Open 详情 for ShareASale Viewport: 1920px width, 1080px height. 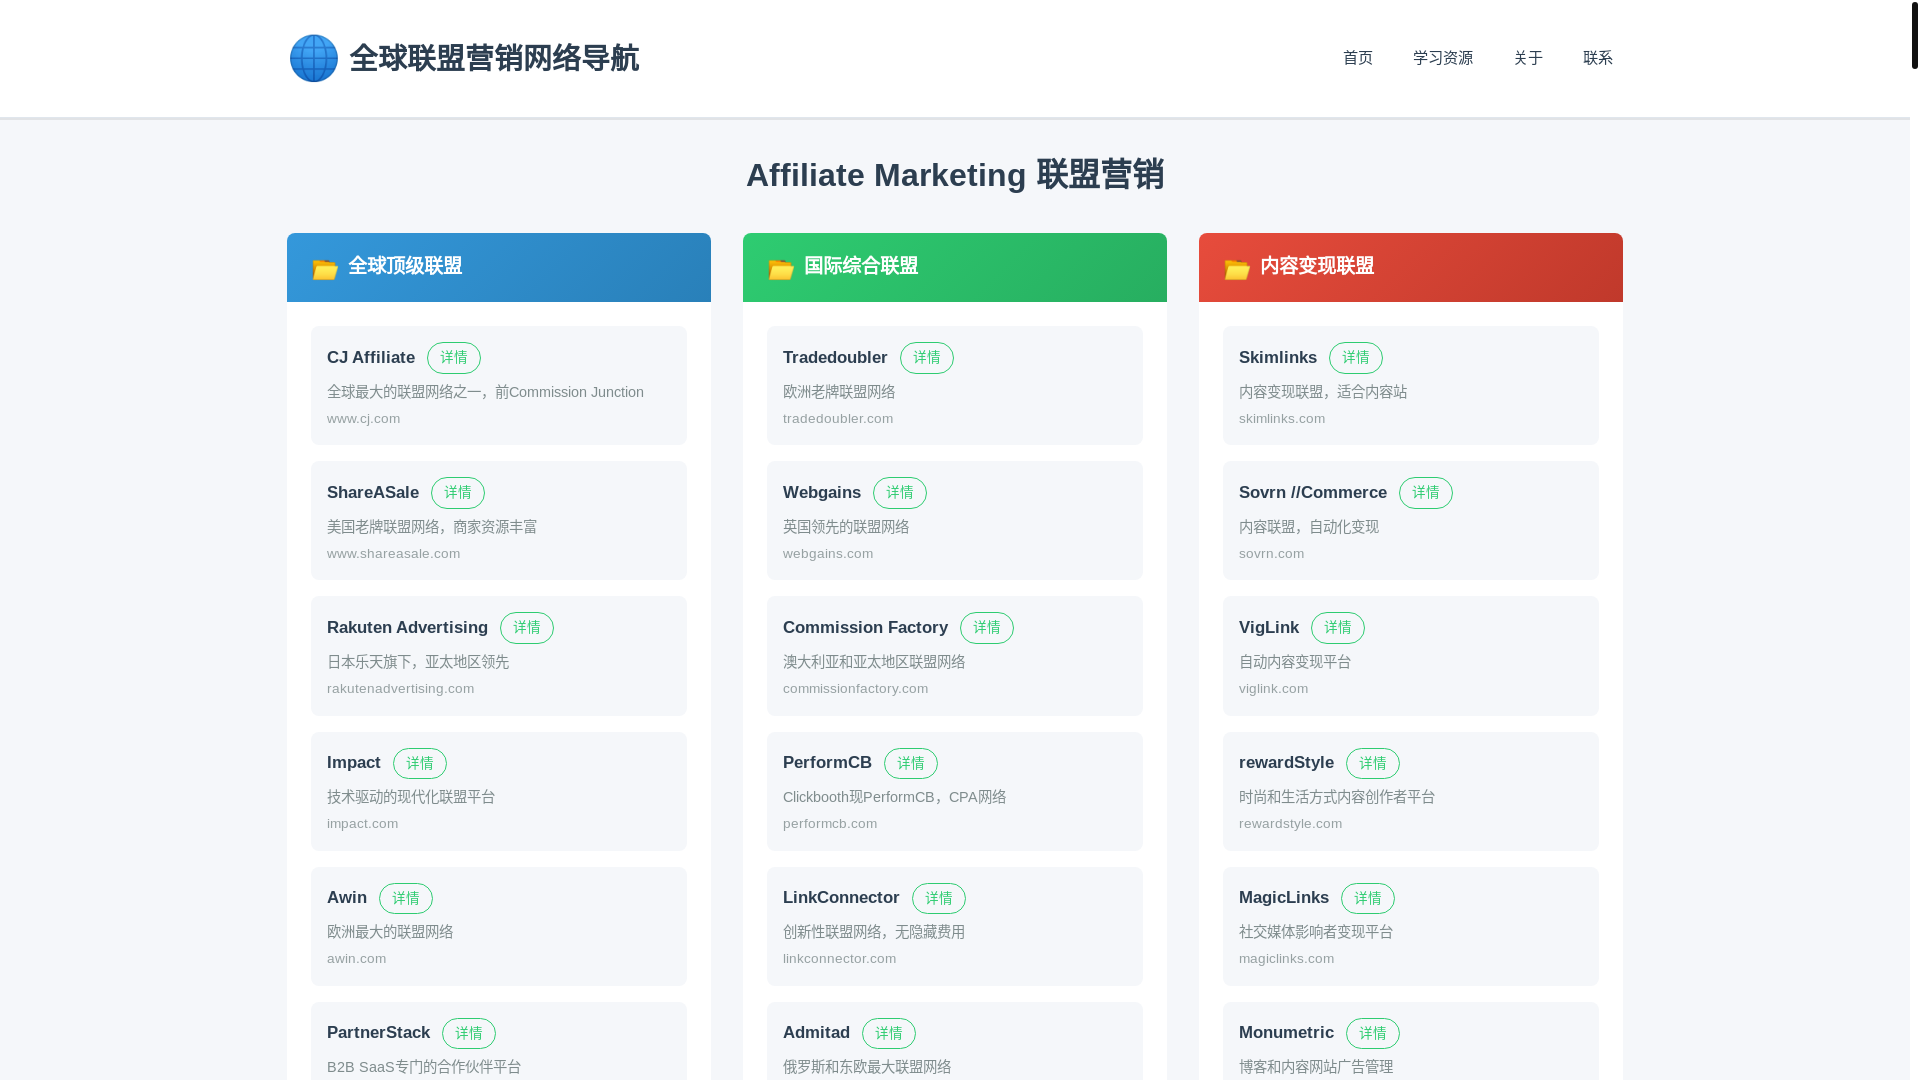click(458, 493)
